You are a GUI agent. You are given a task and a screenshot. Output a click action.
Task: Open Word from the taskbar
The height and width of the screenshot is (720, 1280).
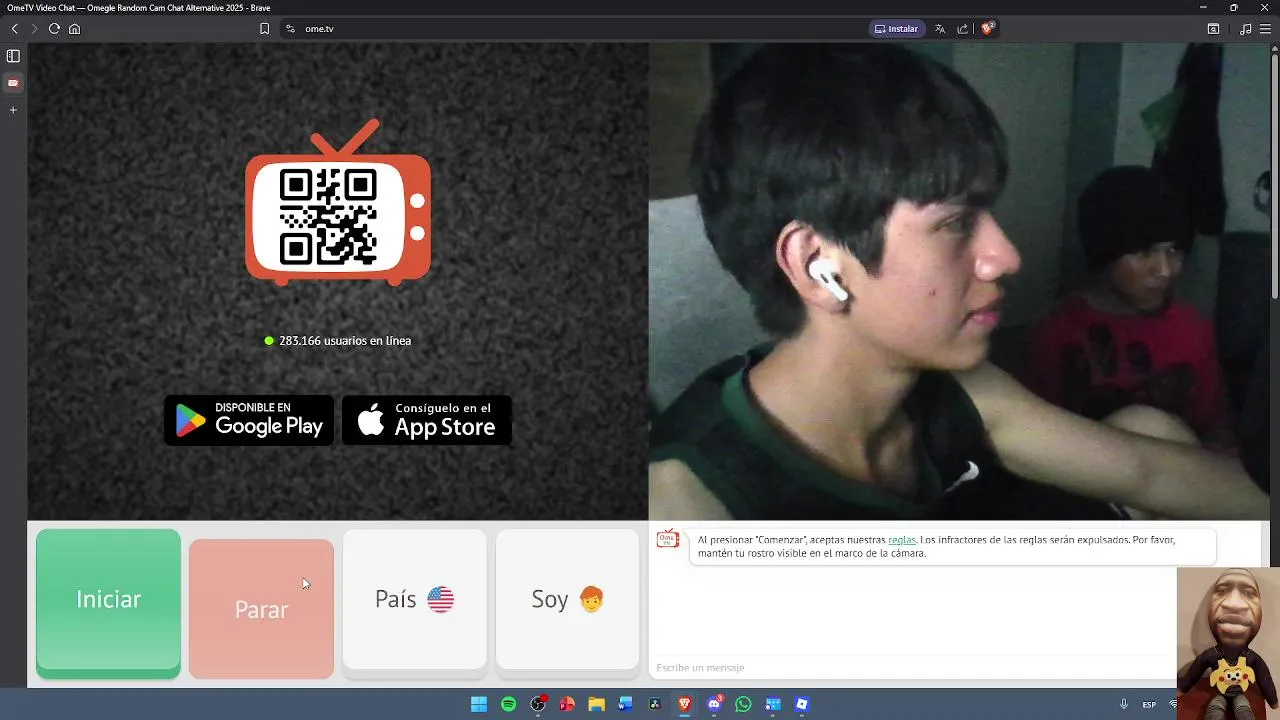(x=625, y=704)
